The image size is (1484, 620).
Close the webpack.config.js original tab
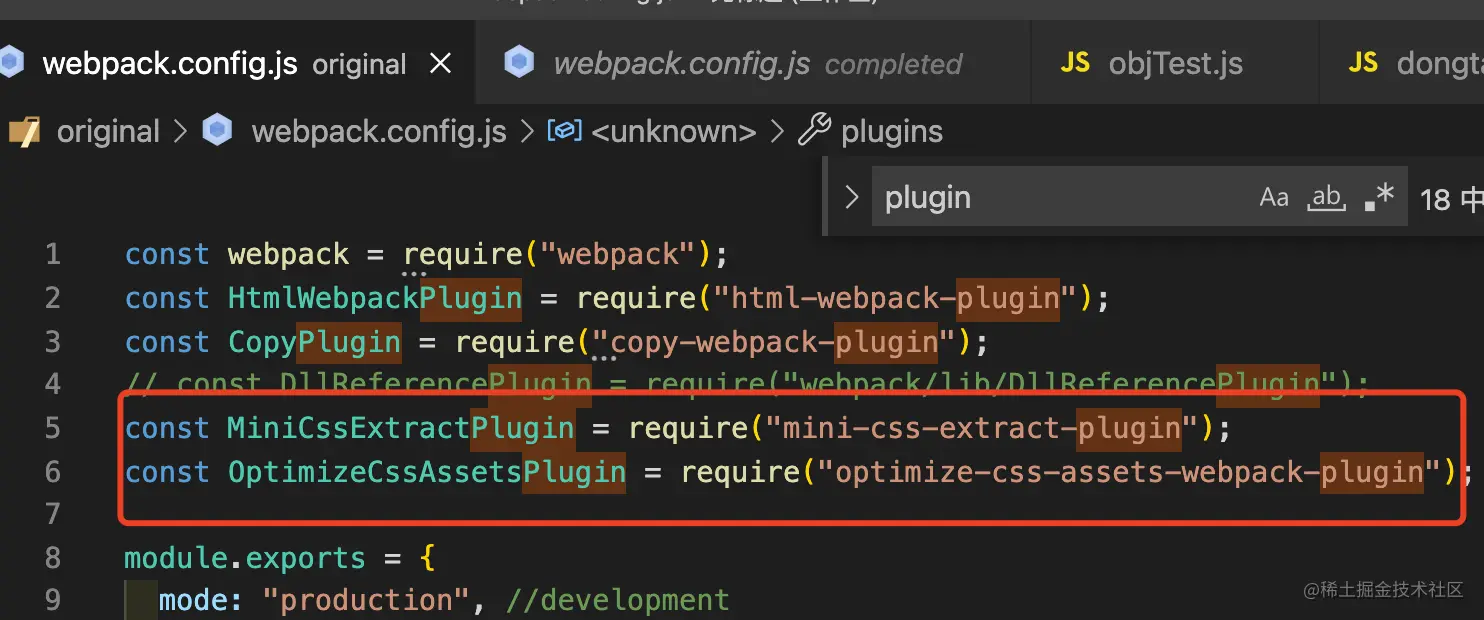pos(440,65)
